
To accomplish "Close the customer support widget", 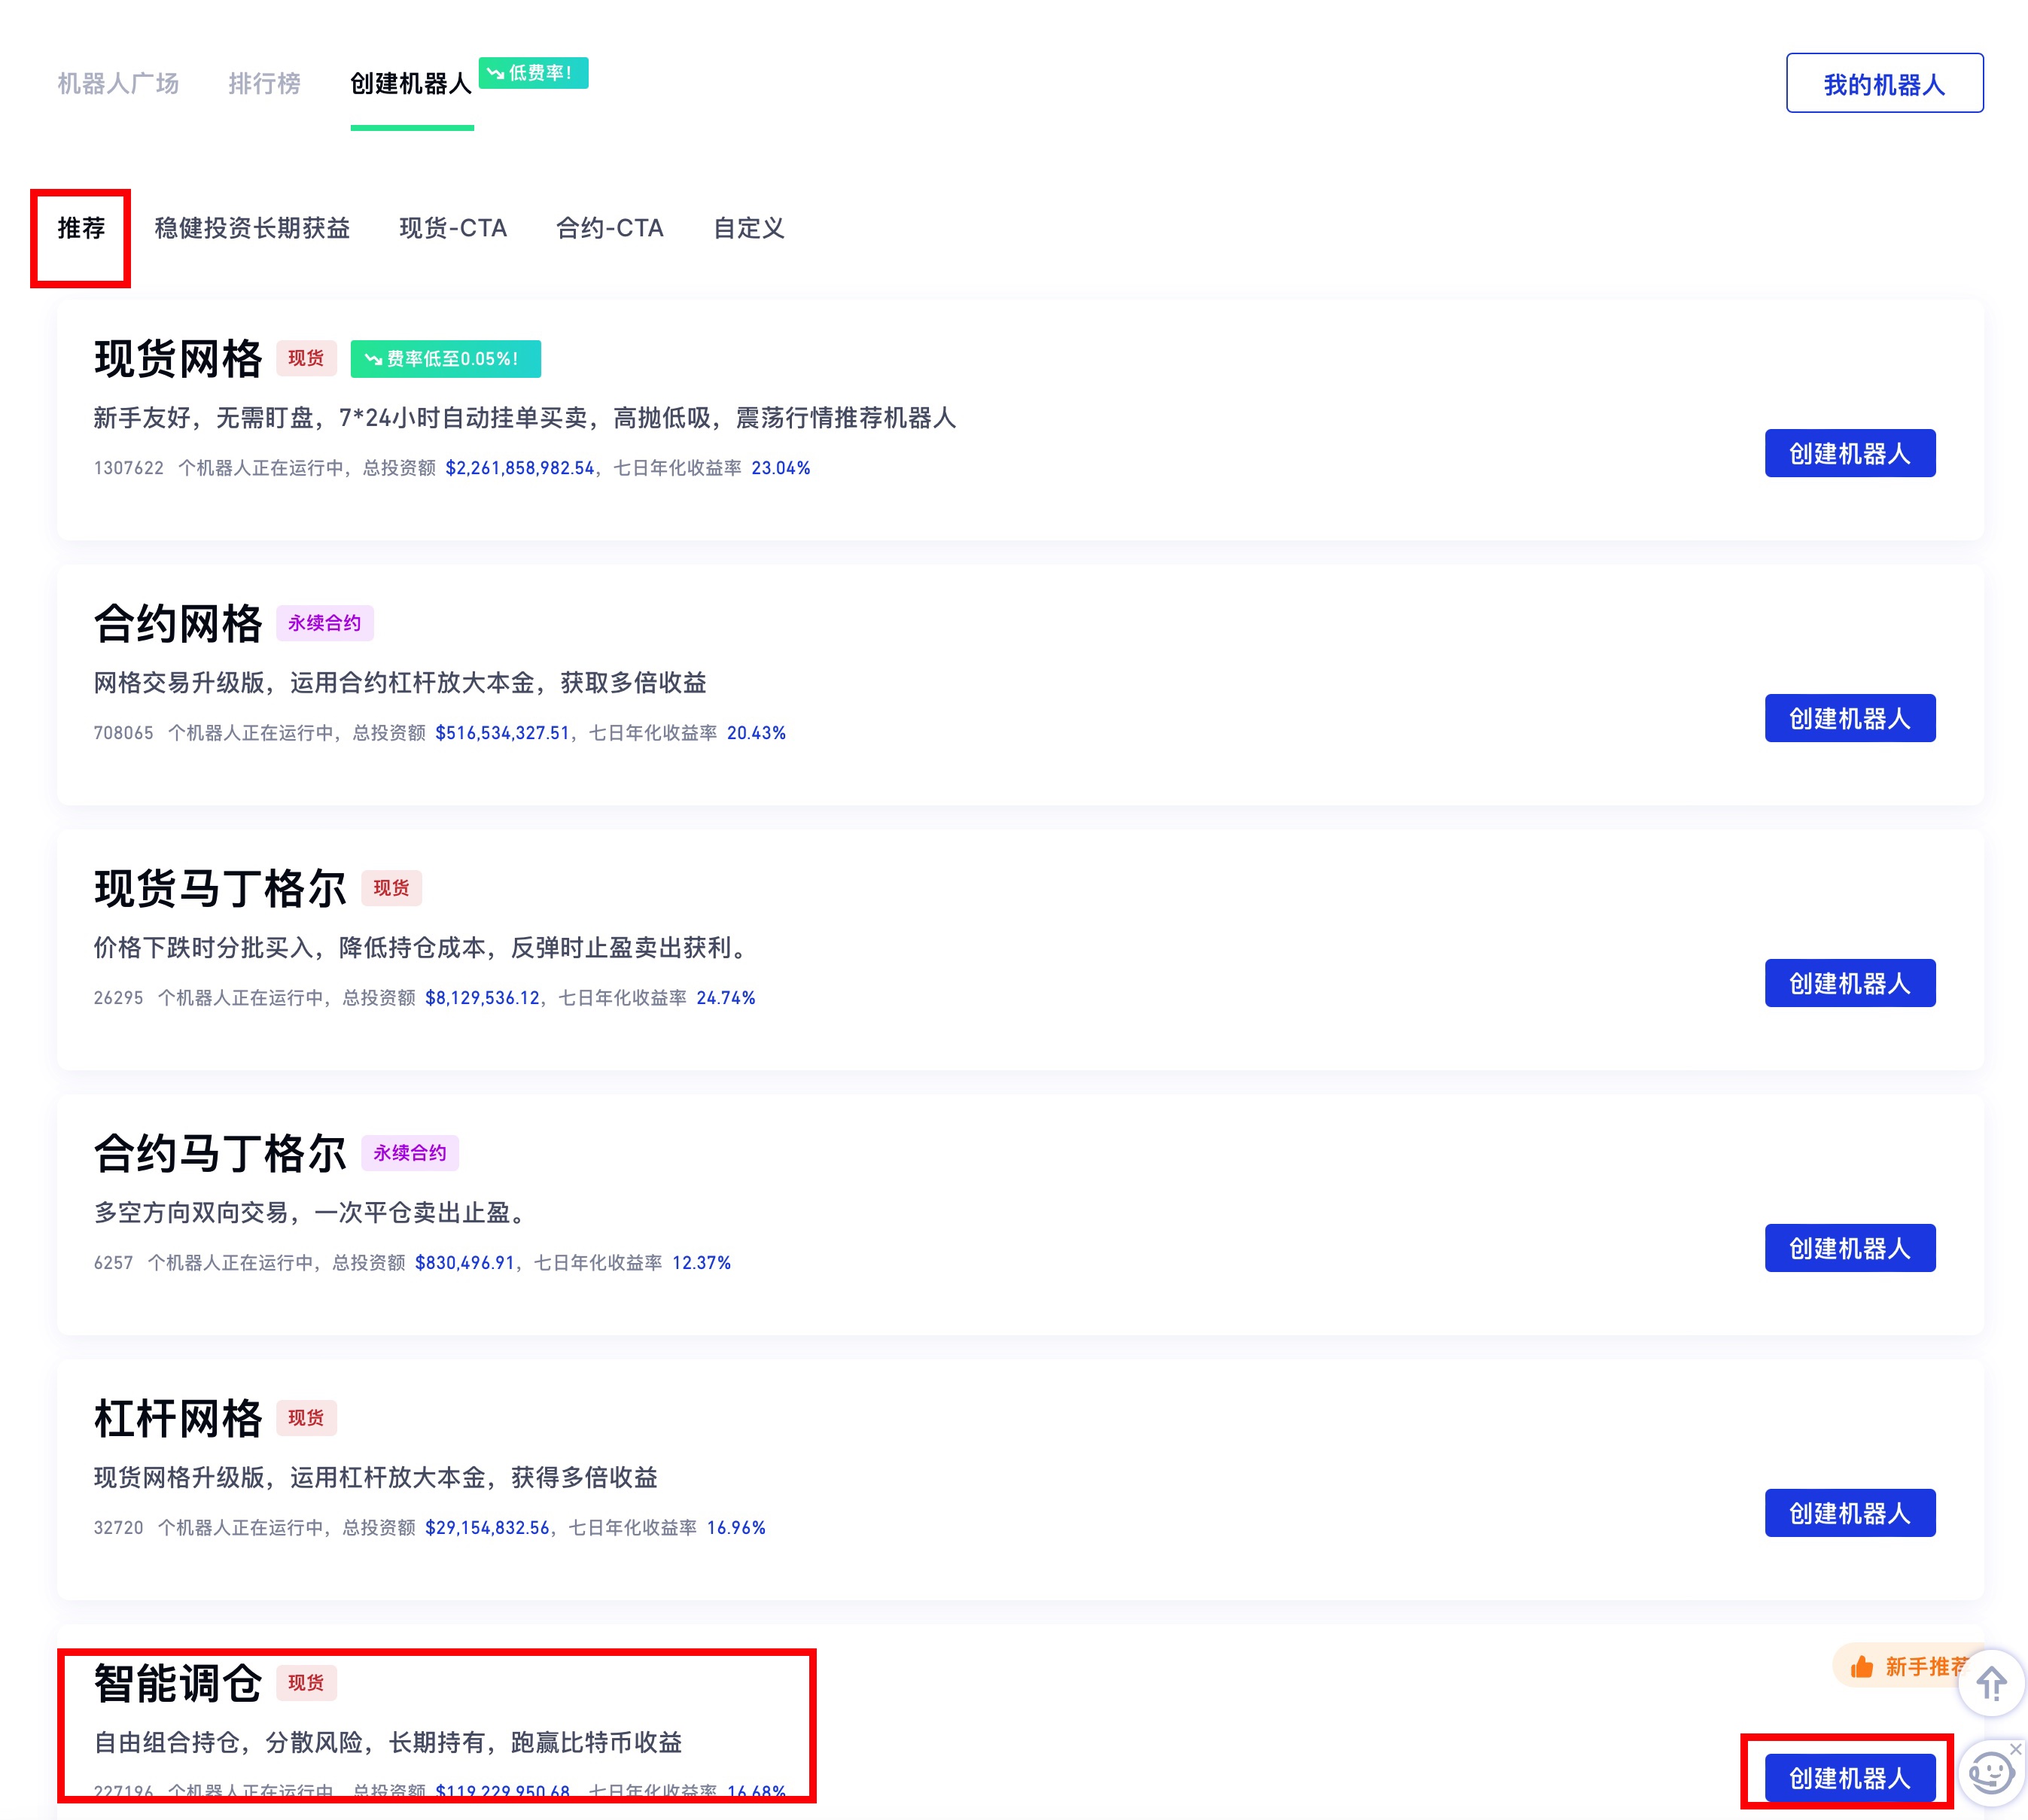I will 2015,1749.
